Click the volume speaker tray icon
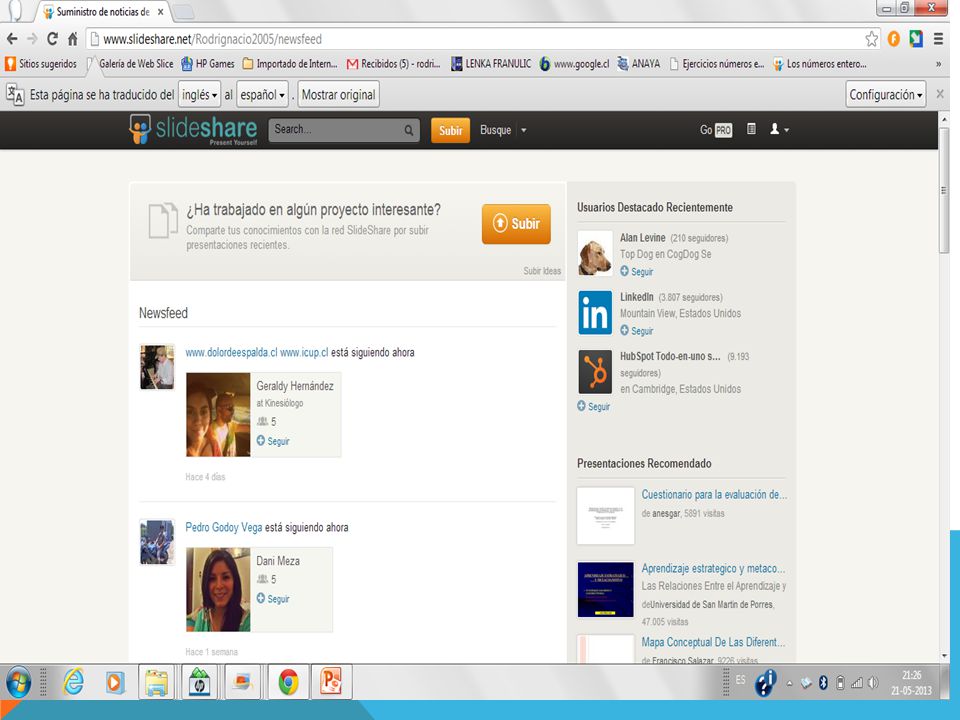This screenshot has height=720, width=960. 872,682
